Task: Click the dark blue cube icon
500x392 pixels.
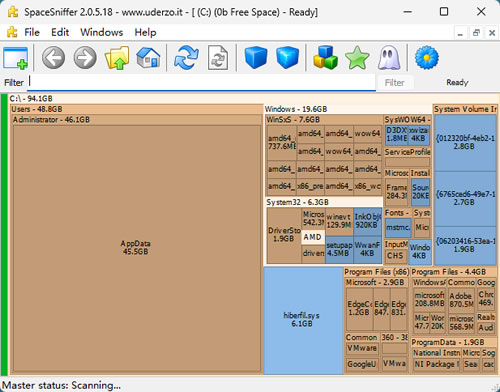Action: 256,58
